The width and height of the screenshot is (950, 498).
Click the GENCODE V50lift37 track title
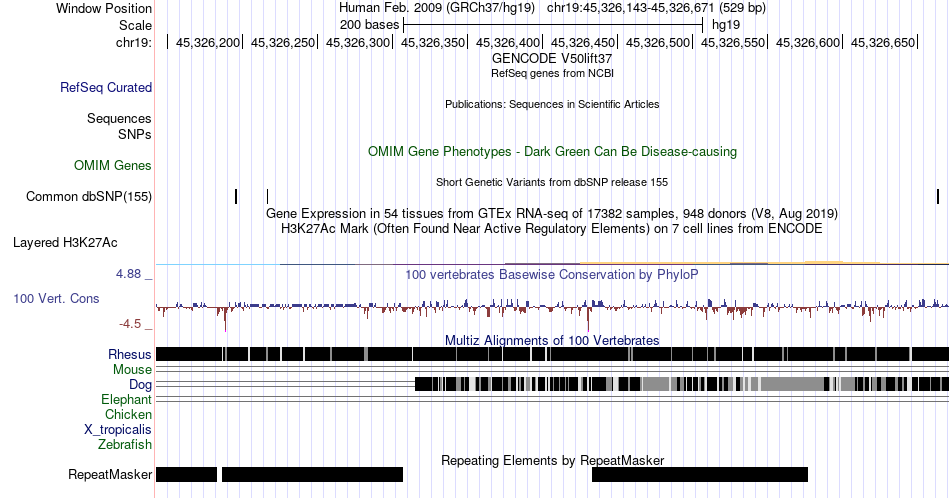552,59
